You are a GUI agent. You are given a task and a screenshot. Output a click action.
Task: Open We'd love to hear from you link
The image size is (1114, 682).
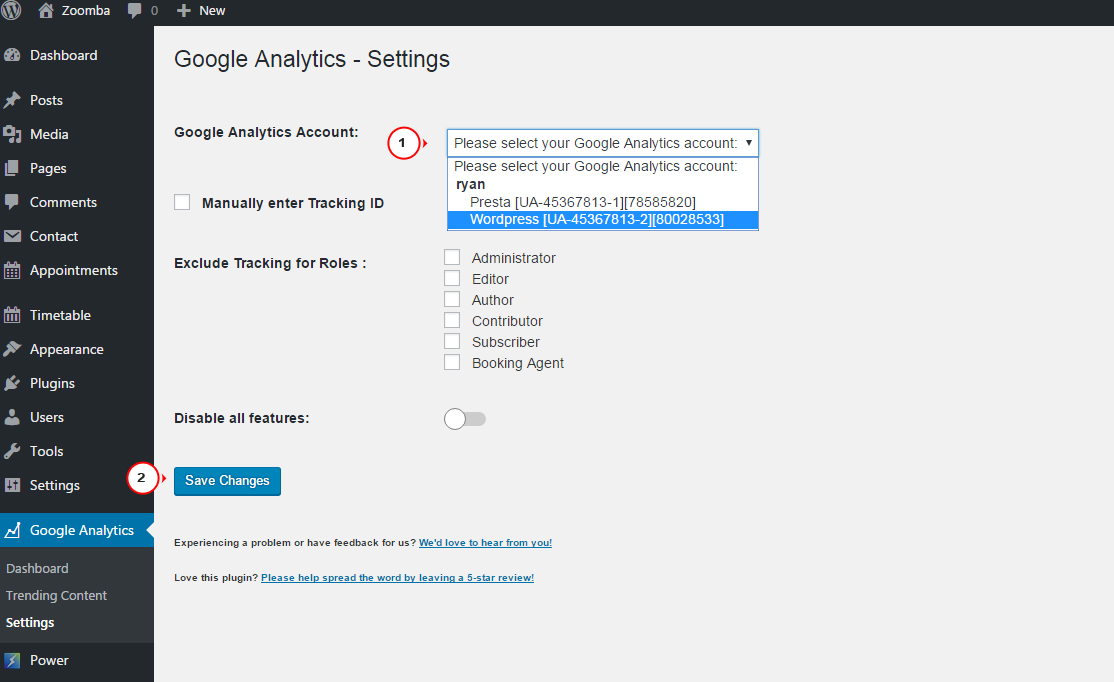[x=485, y=543]
